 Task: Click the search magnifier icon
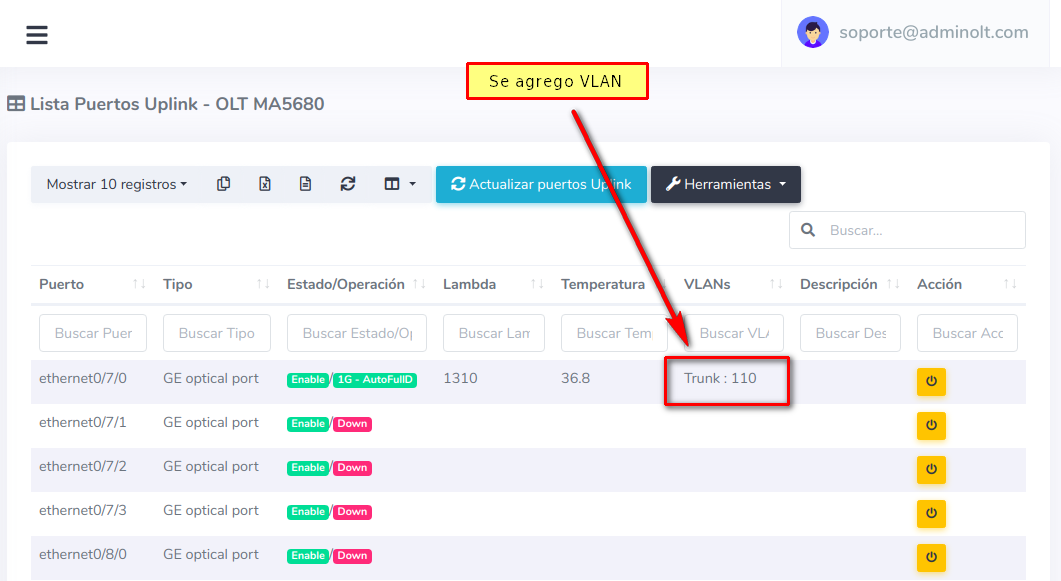pos(808,230)
